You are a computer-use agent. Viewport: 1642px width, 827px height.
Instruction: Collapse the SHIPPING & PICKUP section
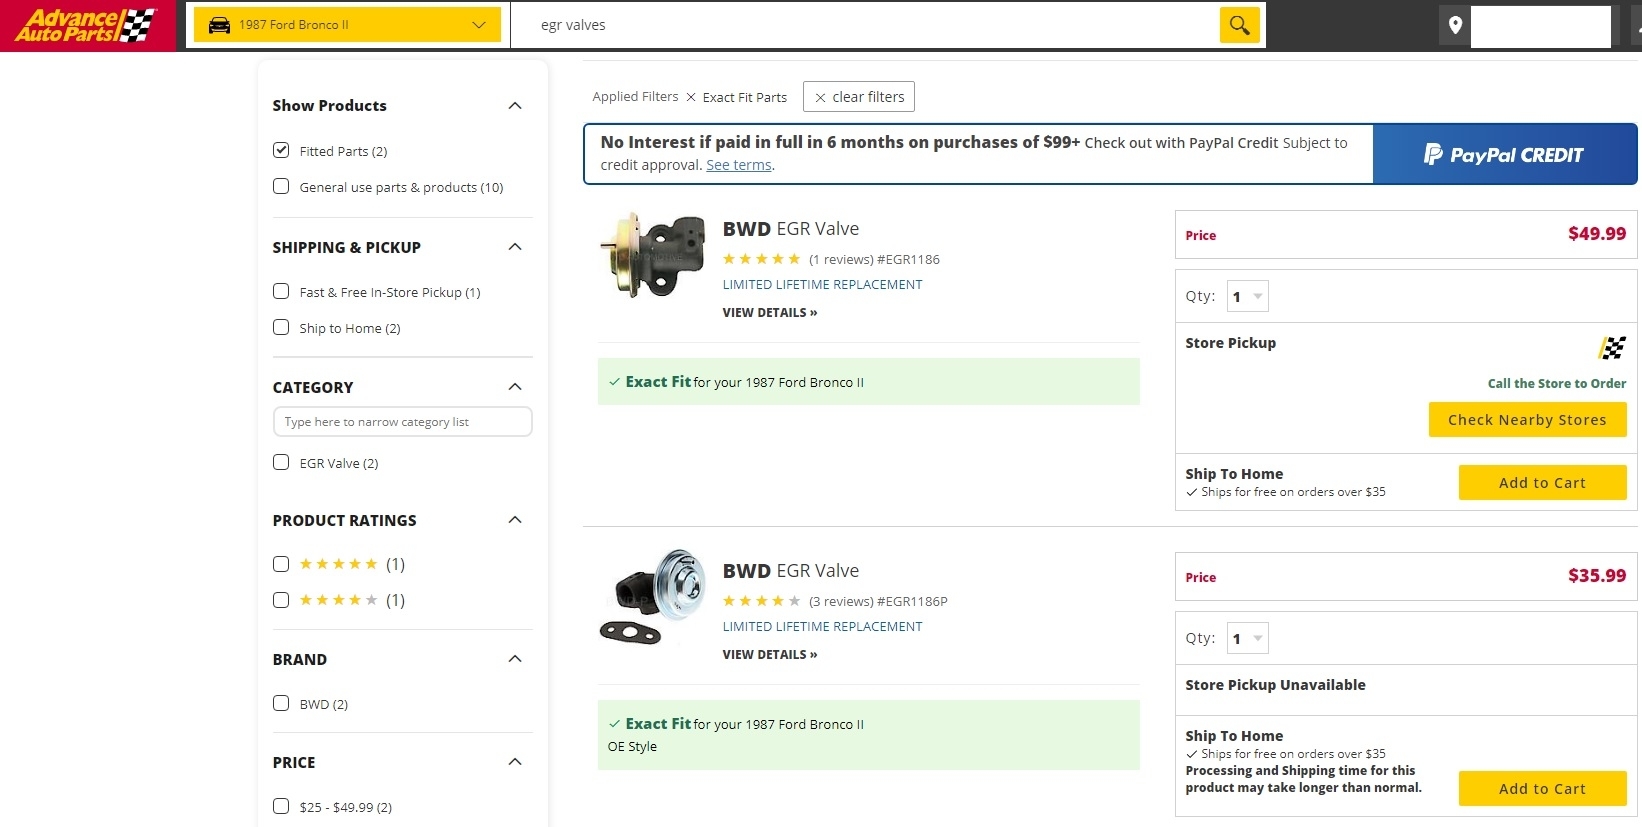515,247
